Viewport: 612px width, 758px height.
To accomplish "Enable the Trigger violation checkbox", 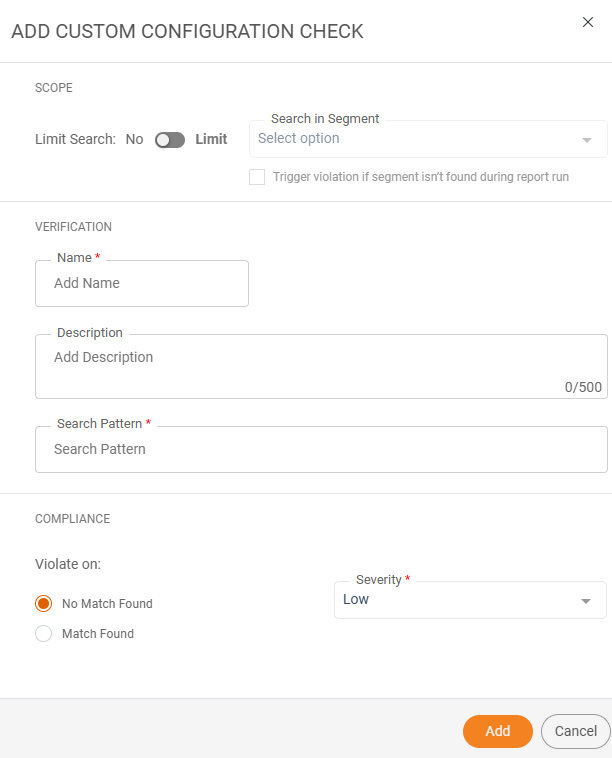I will tap(257, 177).
